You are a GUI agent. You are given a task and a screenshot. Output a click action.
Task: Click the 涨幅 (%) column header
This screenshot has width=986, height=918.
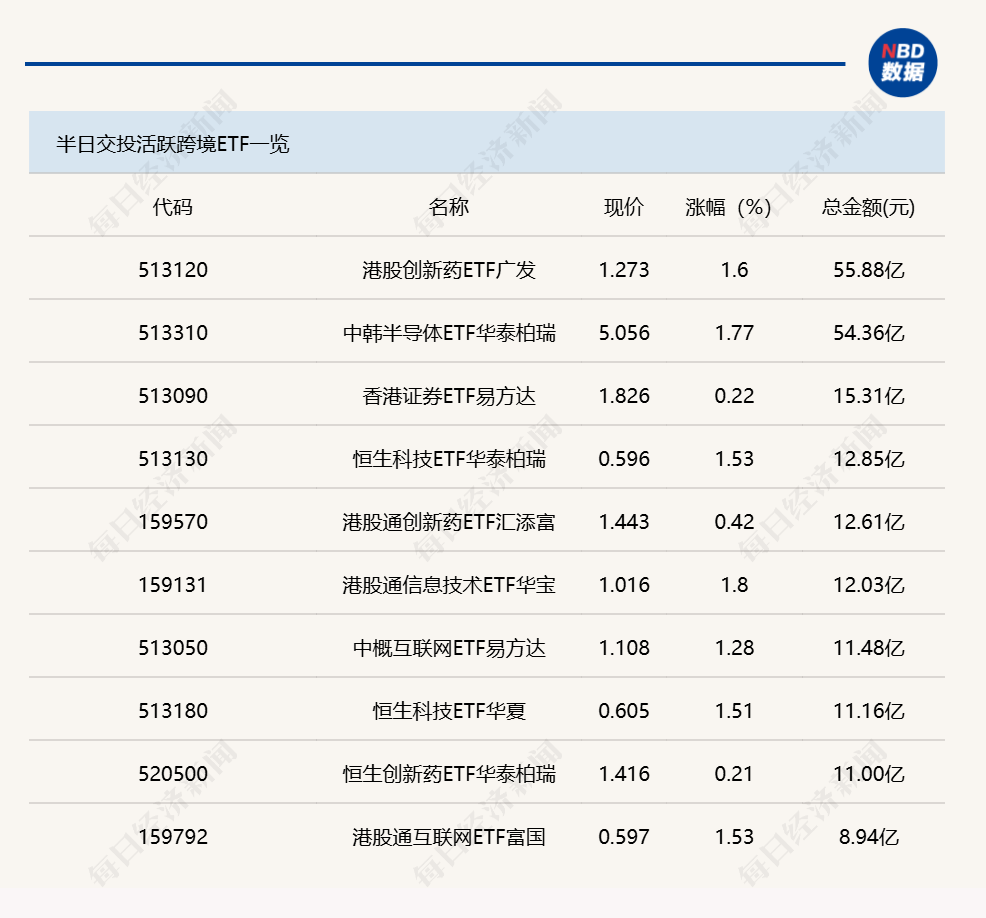tap(728, 207)
